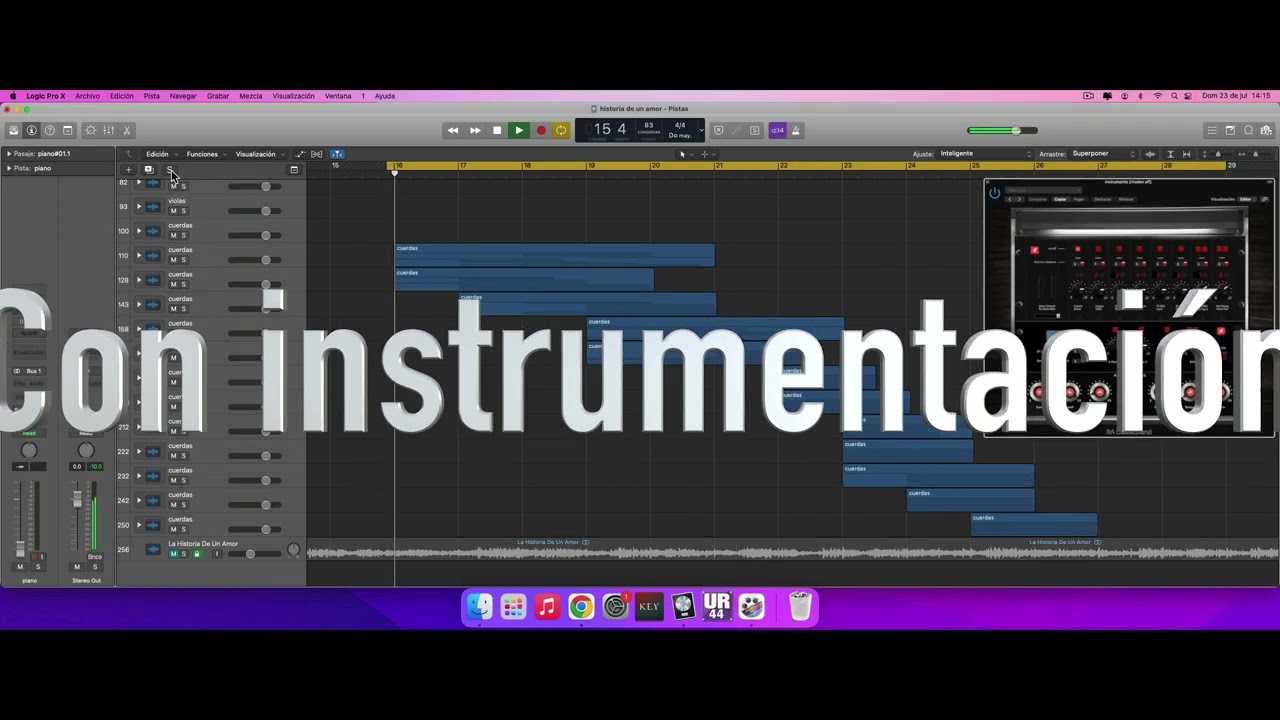1280x720 pixels.
Task: Solo the violas track
Action: pyautogui.click(x=183, y=211)
